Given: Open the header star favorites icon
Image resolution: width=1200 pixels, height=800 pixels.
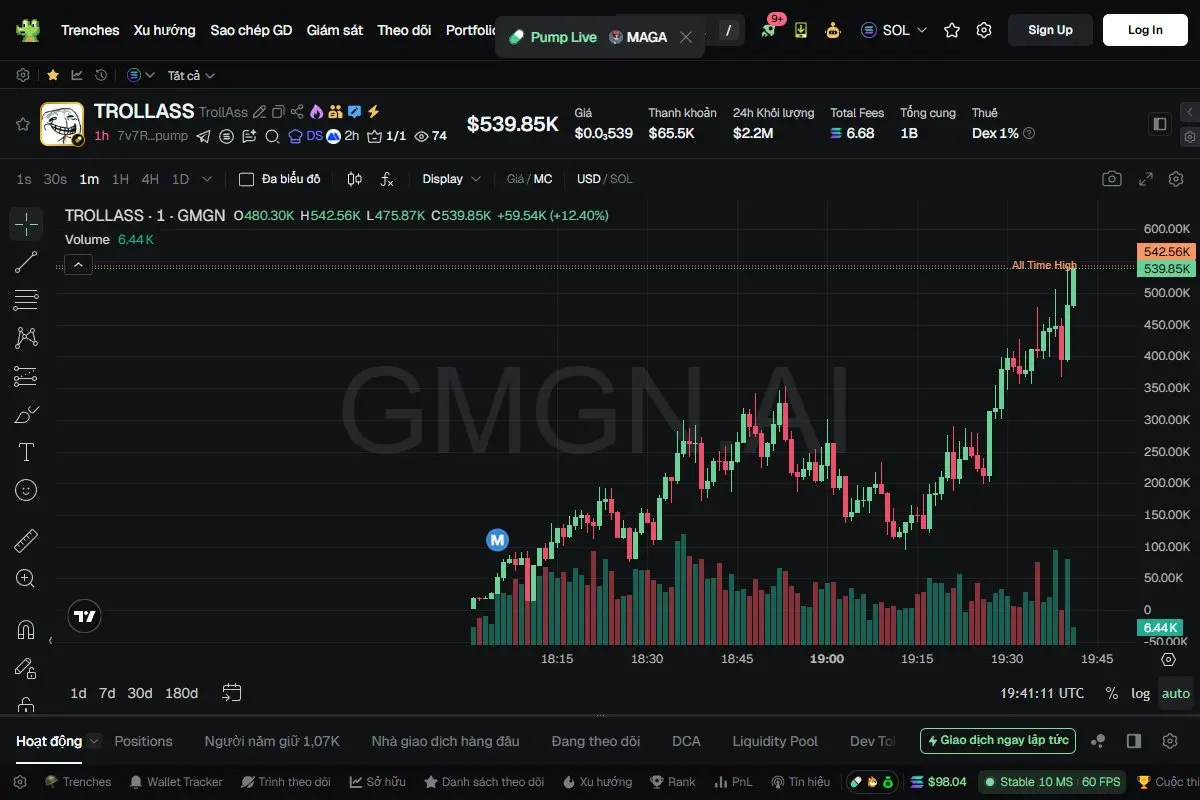Looking at the screenshot, I should (952, 30).
